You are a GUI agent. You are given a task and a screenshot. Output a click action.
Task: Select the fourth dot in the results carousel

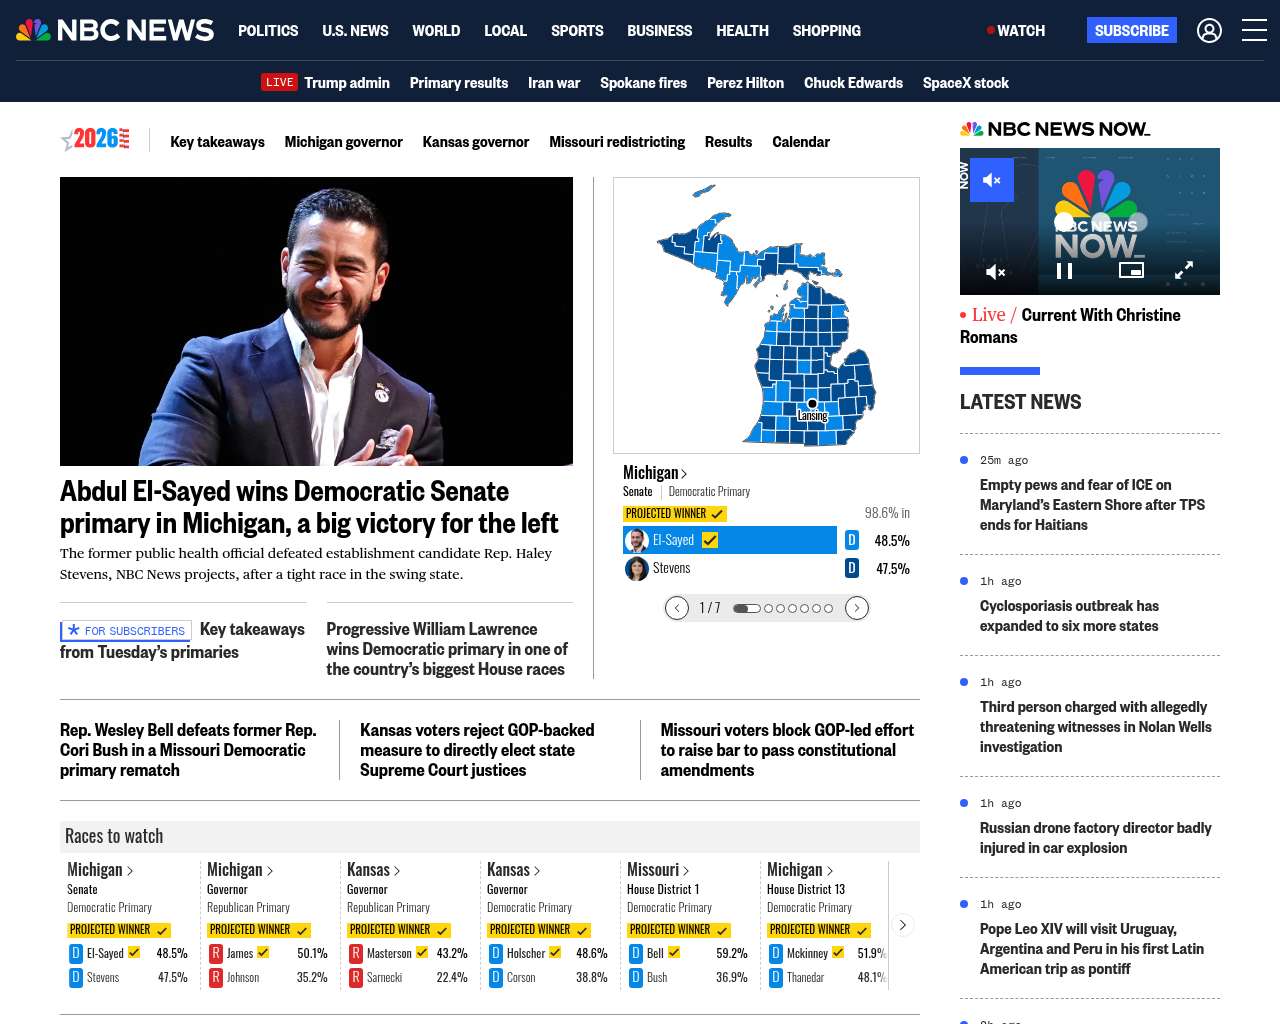click(793, 608)
